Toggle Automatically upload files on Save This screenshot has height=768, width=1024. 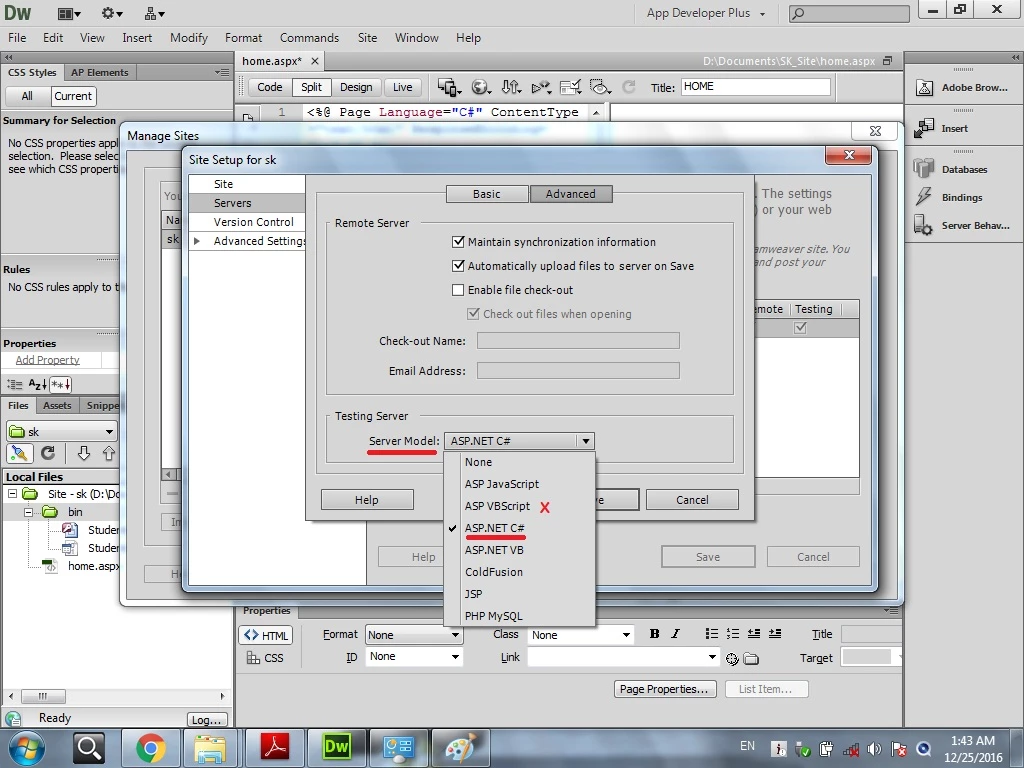pos(458,266)
